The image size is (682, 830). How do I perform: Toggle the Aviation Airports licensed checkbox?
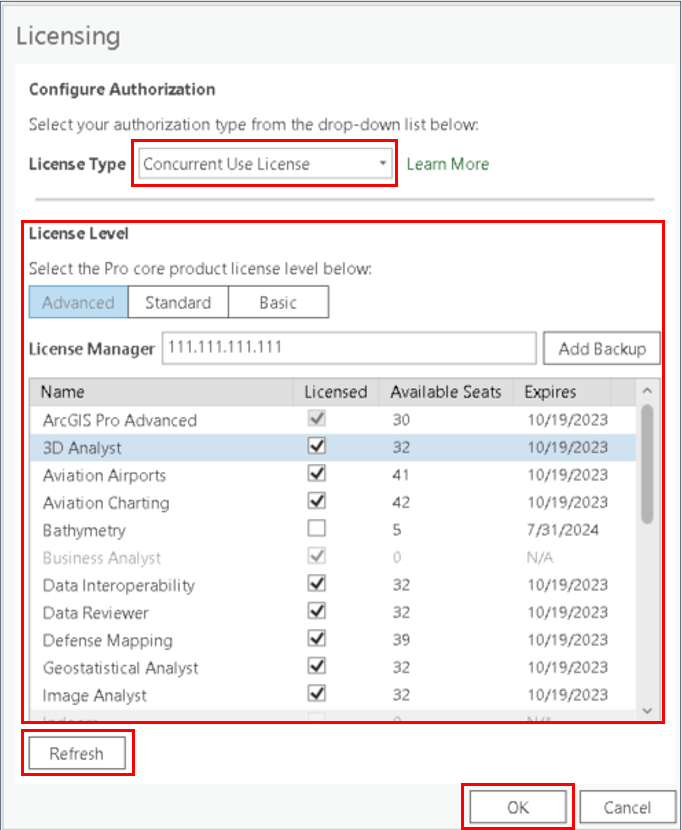click(317, 474)
